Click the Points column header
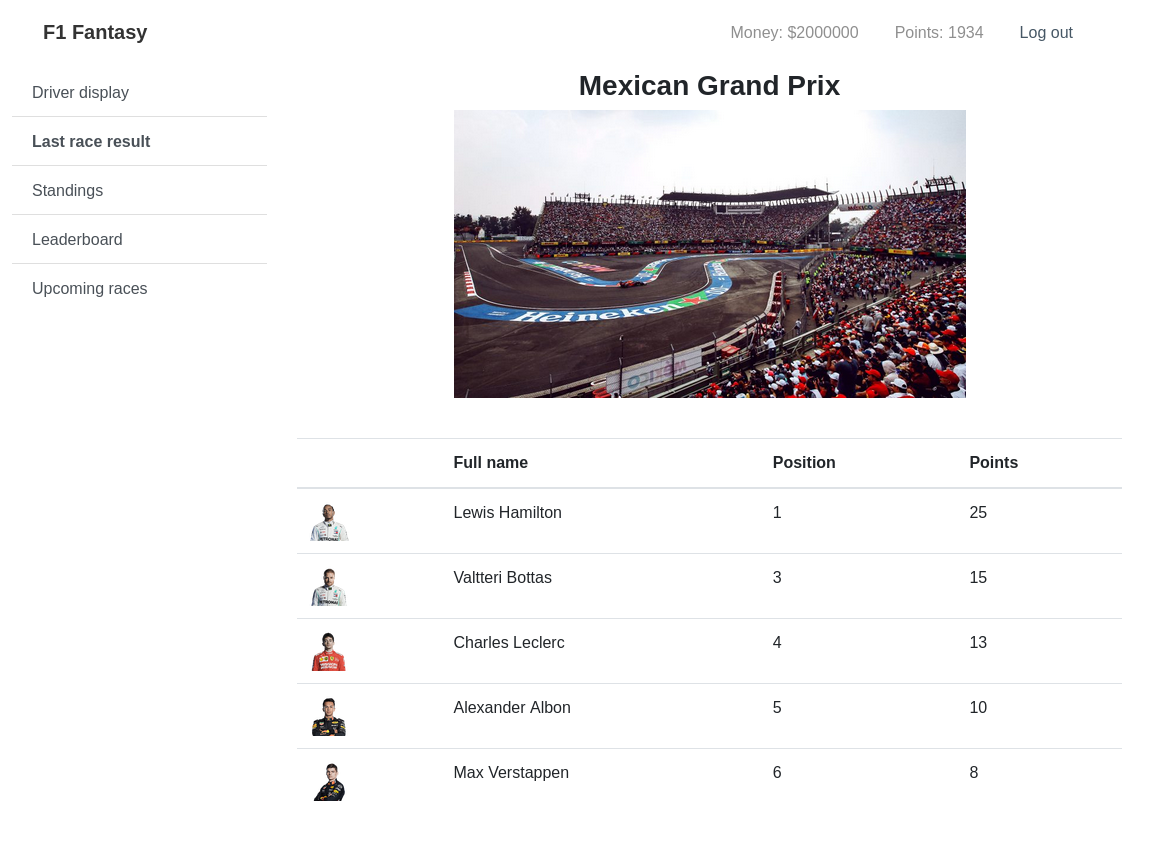Image resolution: width=1161 pixels, height=841 pixels. click(x=993, y=463)
